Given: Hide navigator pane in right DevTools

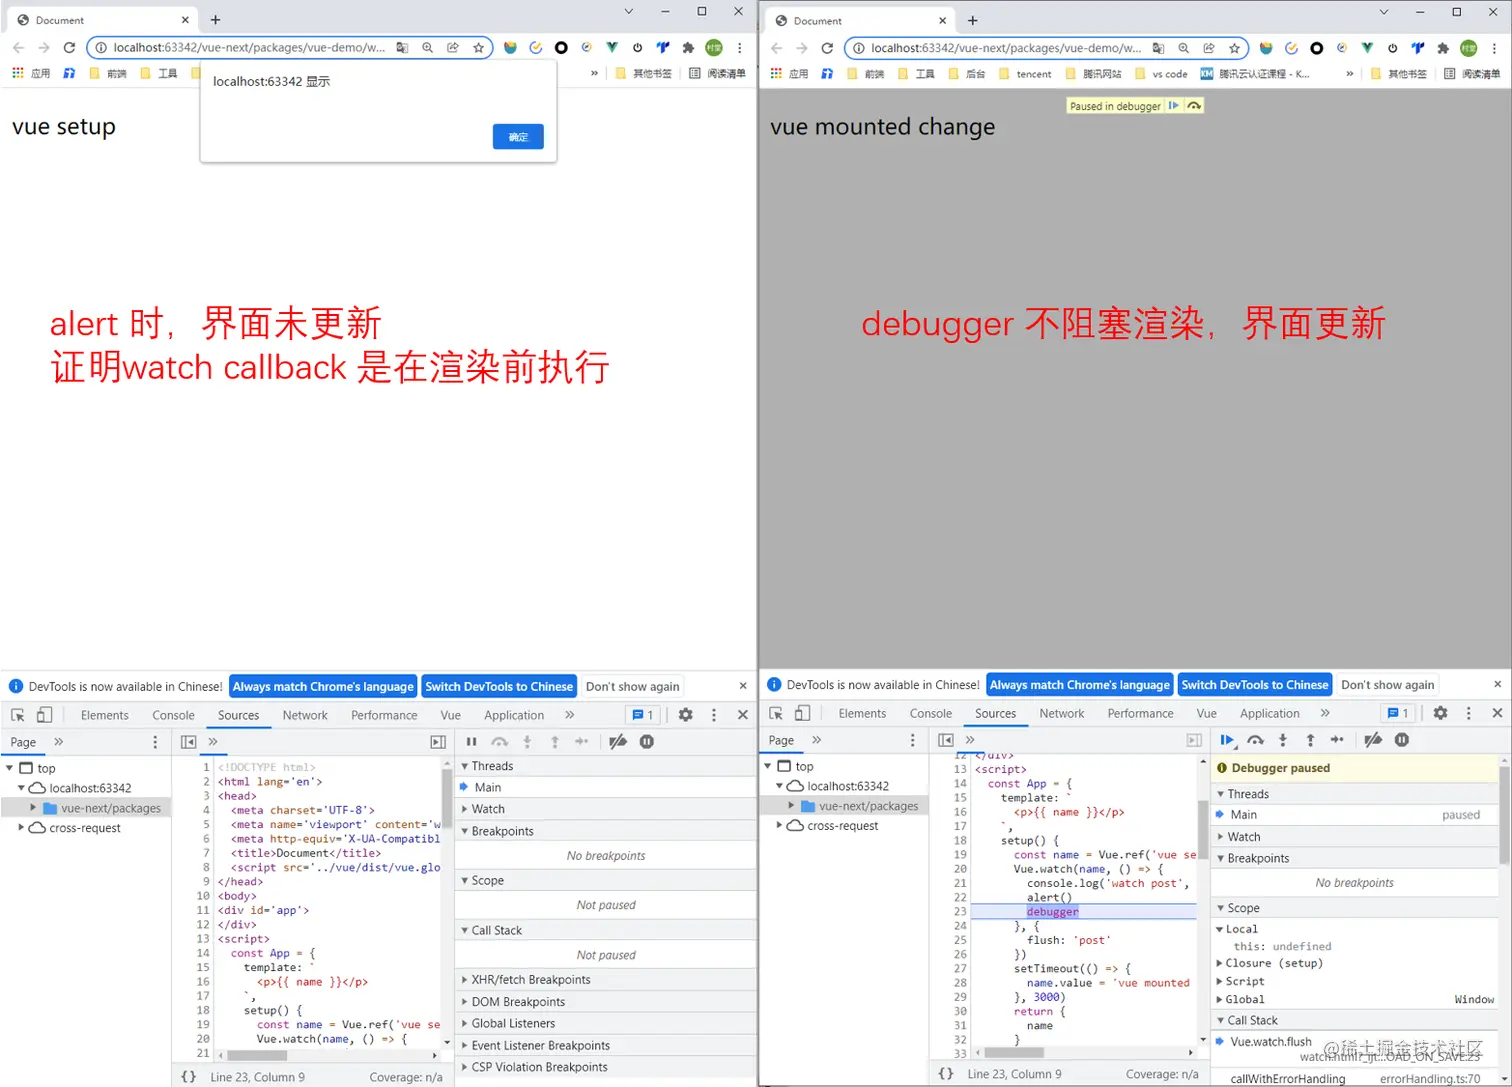Looking at the screenshot, I should click(x=946, y=740).
